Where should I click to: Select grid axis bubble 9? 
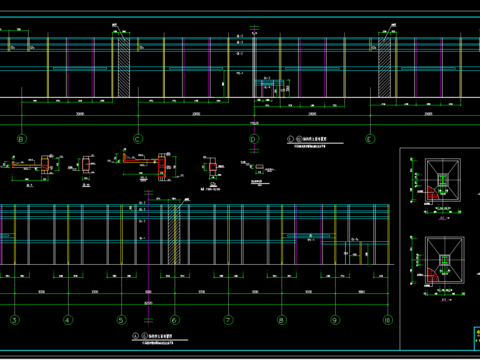(335, 320)
